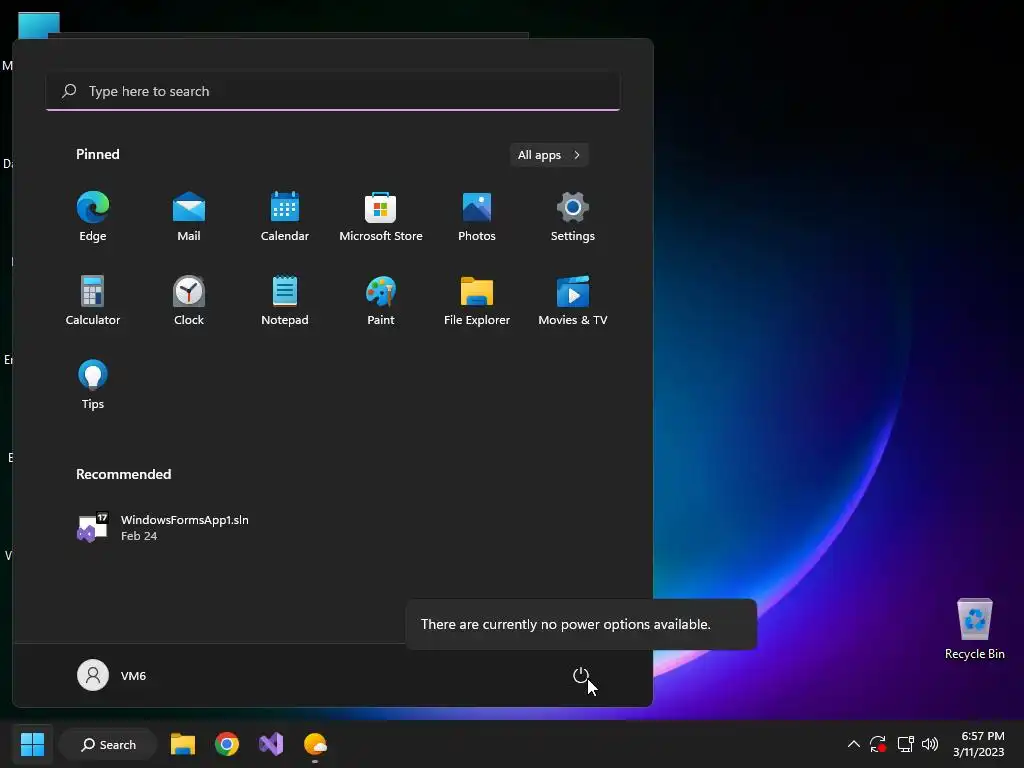Launch the Mail app from pinned
Screen dimensions: 1024x768
pos(189,216)
